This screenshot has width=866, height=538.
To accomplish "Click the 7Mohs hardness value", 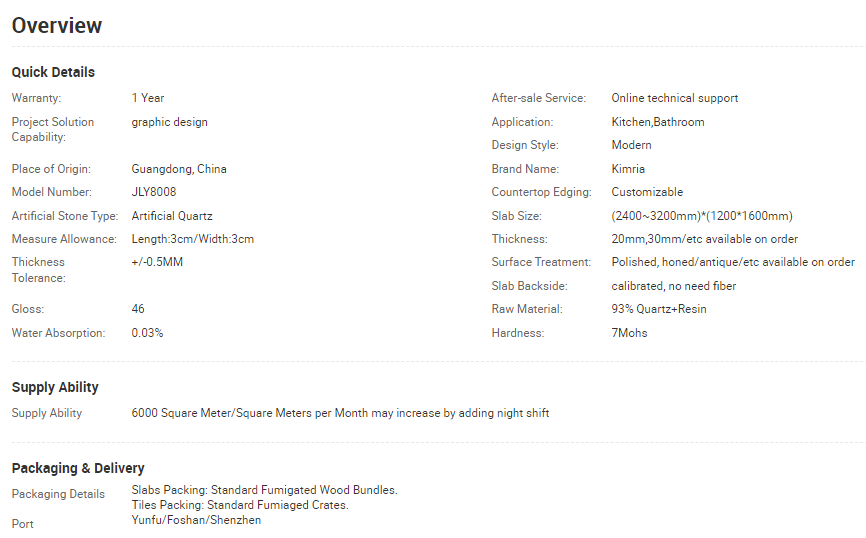I will pos(629,333).
